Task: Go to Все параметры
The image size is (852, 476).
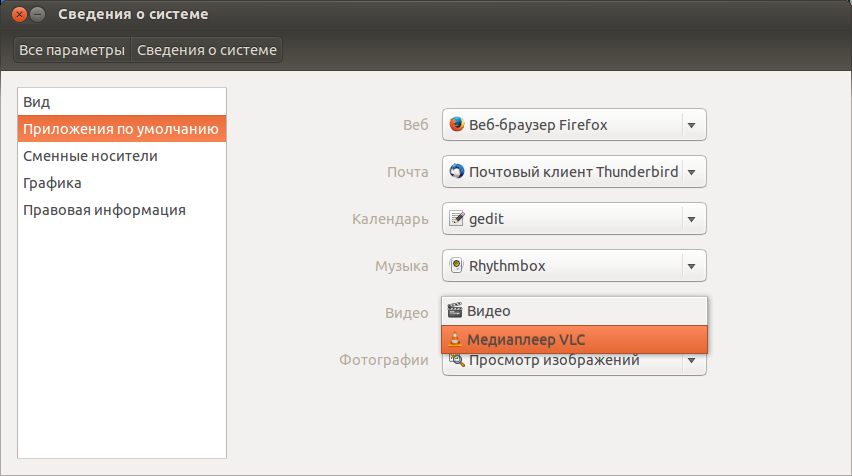Action: pyautogui.click(x=72, y=50)
